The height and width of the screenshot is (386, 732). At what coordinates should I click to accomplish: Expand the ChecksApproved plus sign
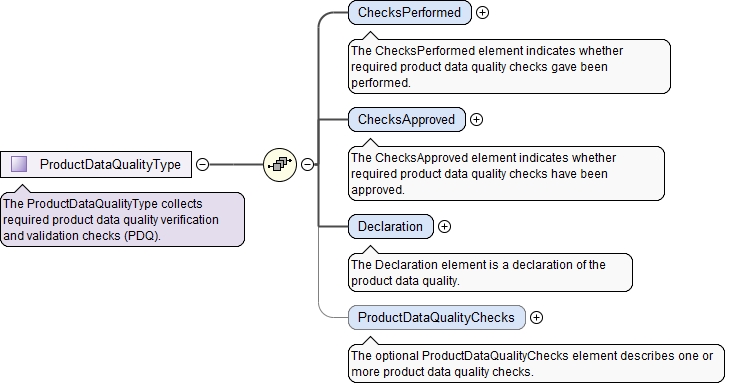[476, 119]
